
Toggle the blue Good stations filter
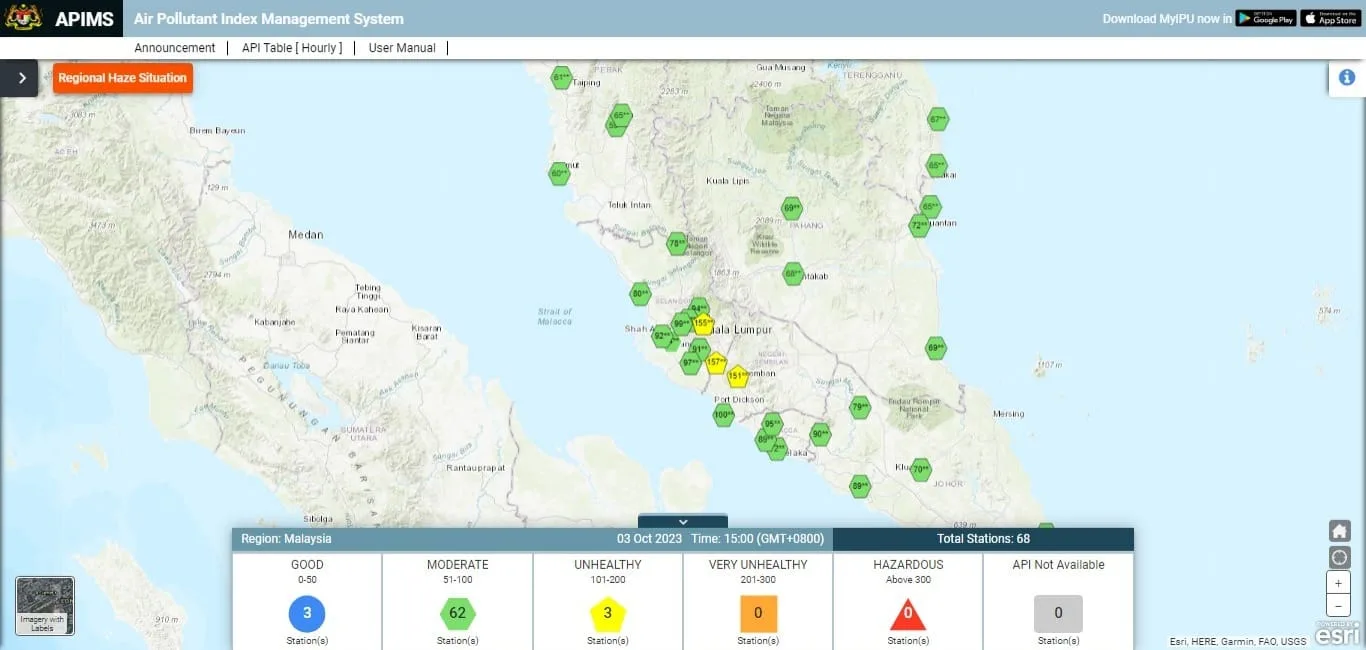coord(307,613)
